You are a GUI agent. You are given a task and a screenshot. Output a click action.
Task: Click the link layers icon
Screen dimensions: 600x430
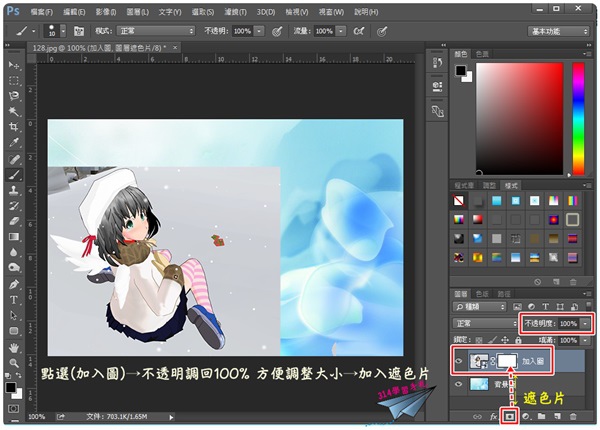(477, 416)
